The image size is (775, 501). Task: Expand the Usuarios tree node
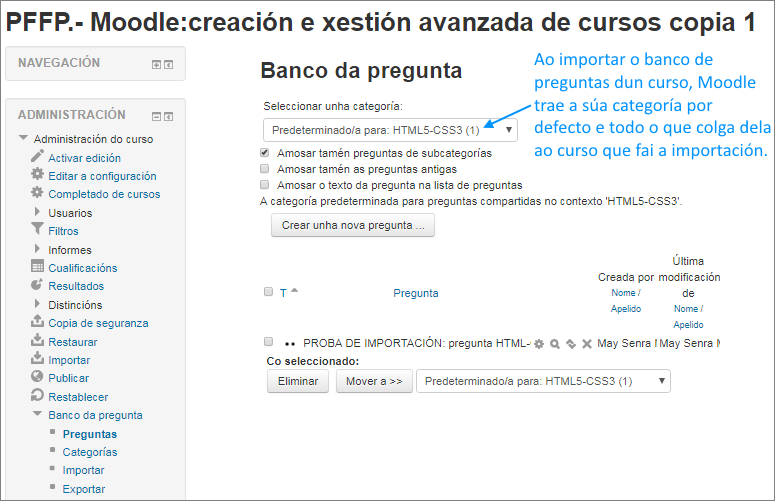coord(37,212)
